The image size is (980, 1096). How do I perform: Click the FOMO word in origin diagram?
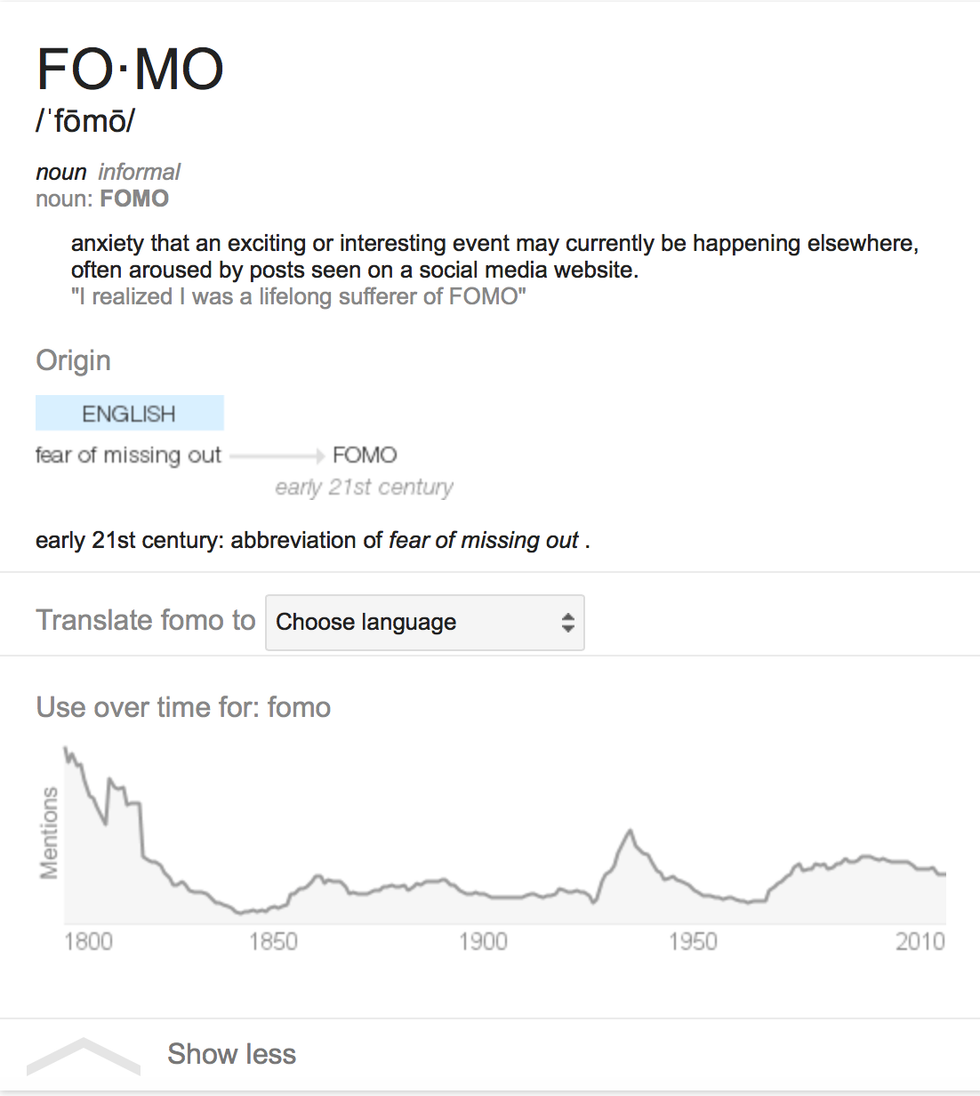click(364, 455)
